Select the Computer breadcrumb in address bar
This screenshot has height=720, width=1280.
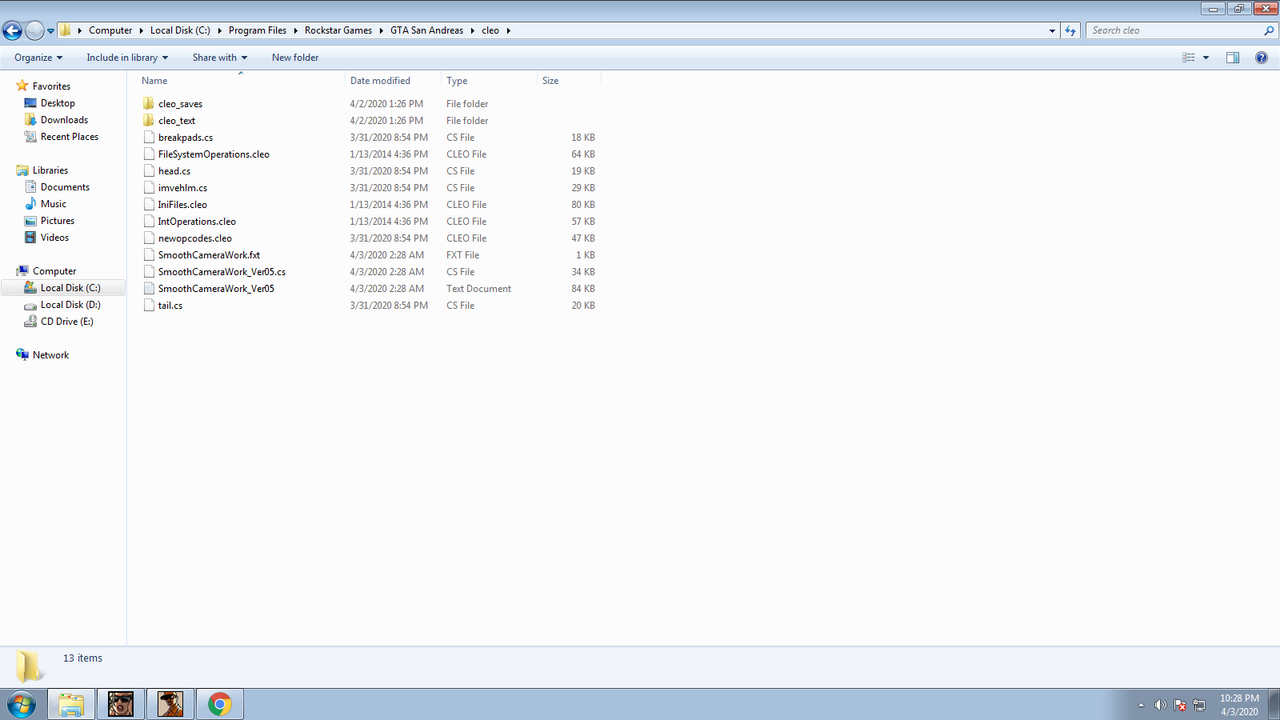pos(110,30)
